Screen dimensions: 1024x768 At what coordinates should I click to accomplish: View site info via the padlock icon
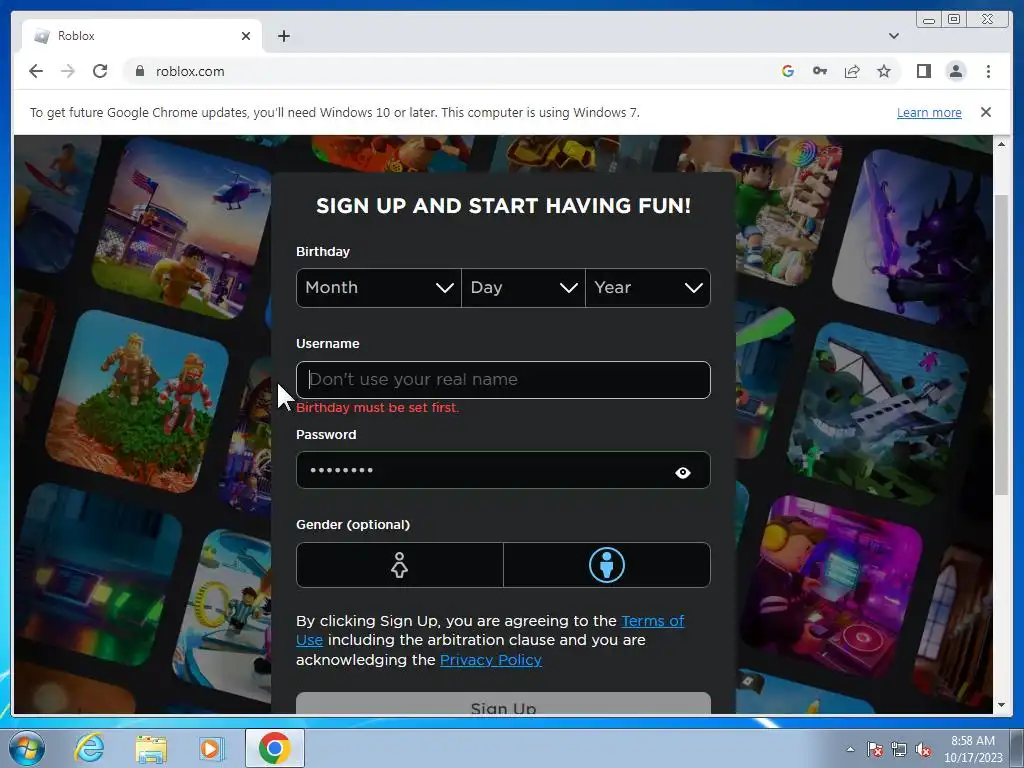(x=139, y=71)
